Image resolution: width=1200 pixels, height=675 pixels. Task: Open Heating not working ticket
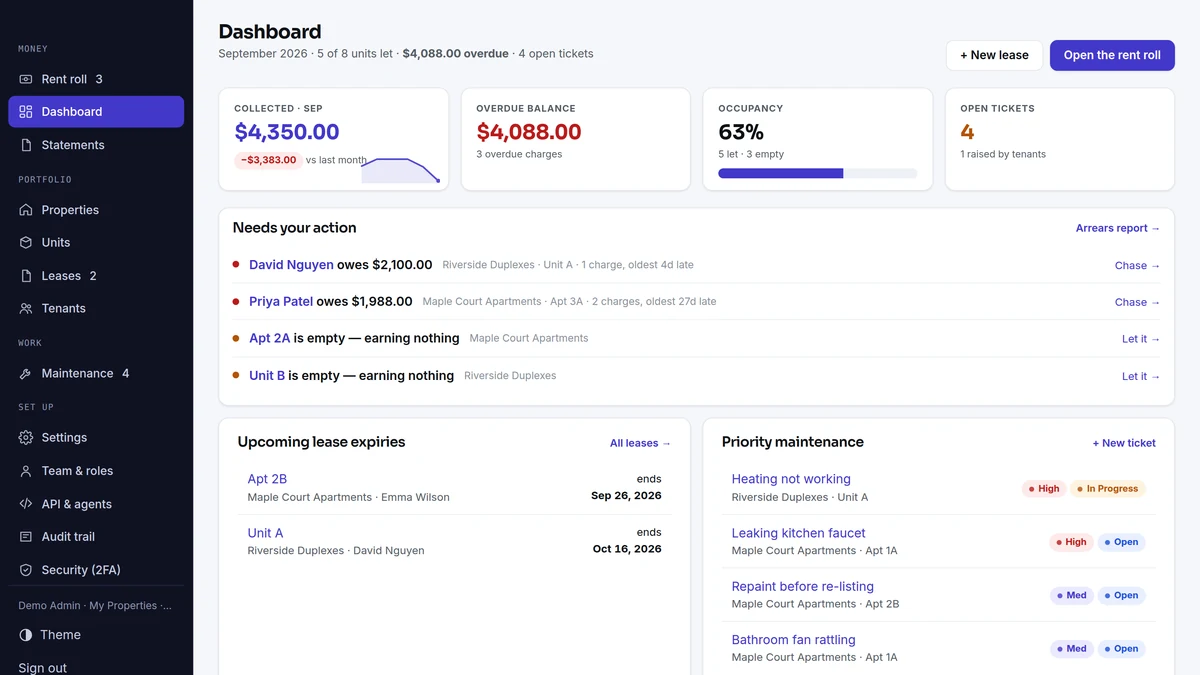coord(791,479)
